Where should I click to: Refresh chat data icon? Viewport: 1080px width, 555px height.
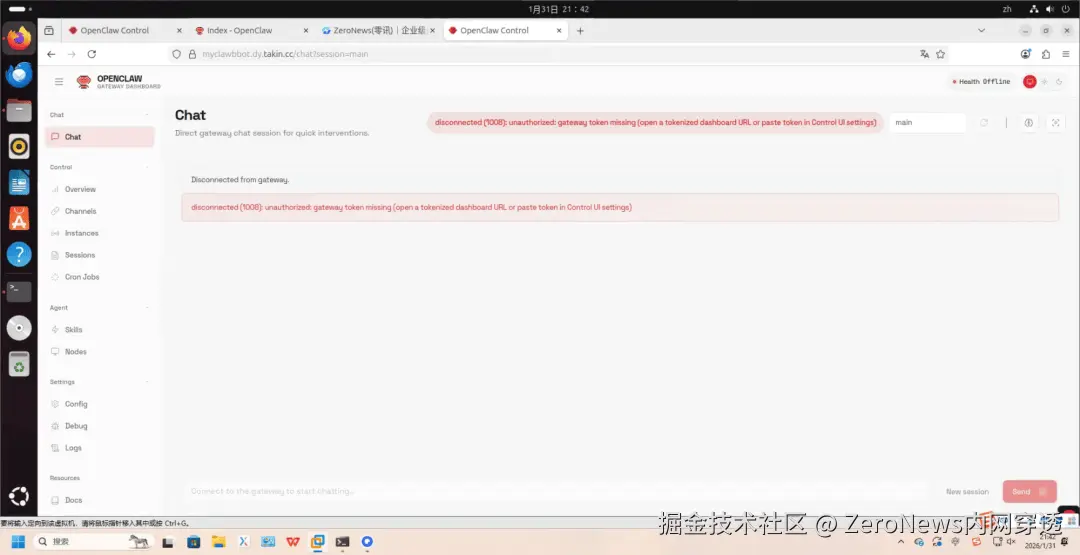click(x=984, y=123)
